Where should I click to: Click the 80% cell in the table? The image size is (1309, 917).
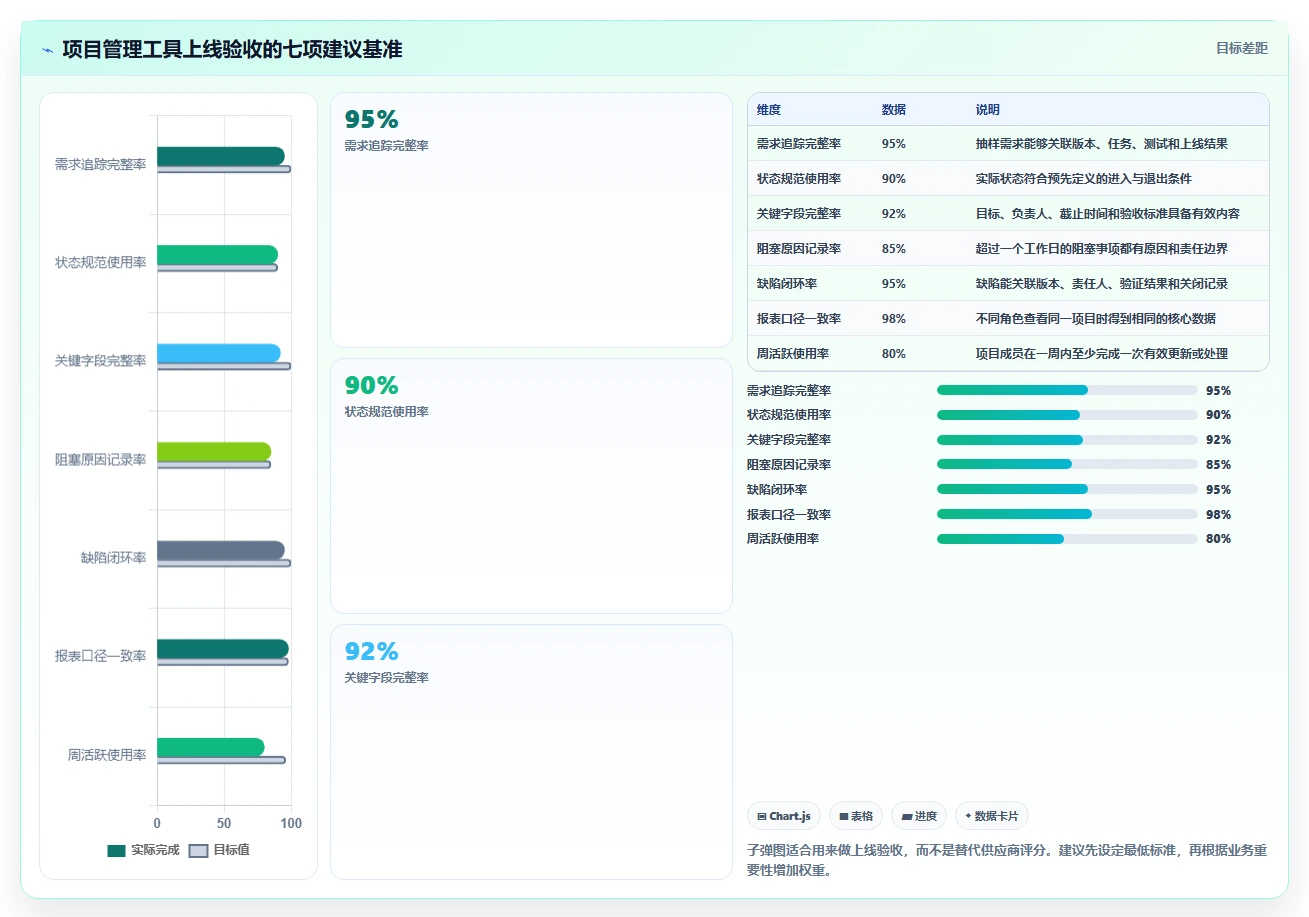pos(894,354)
